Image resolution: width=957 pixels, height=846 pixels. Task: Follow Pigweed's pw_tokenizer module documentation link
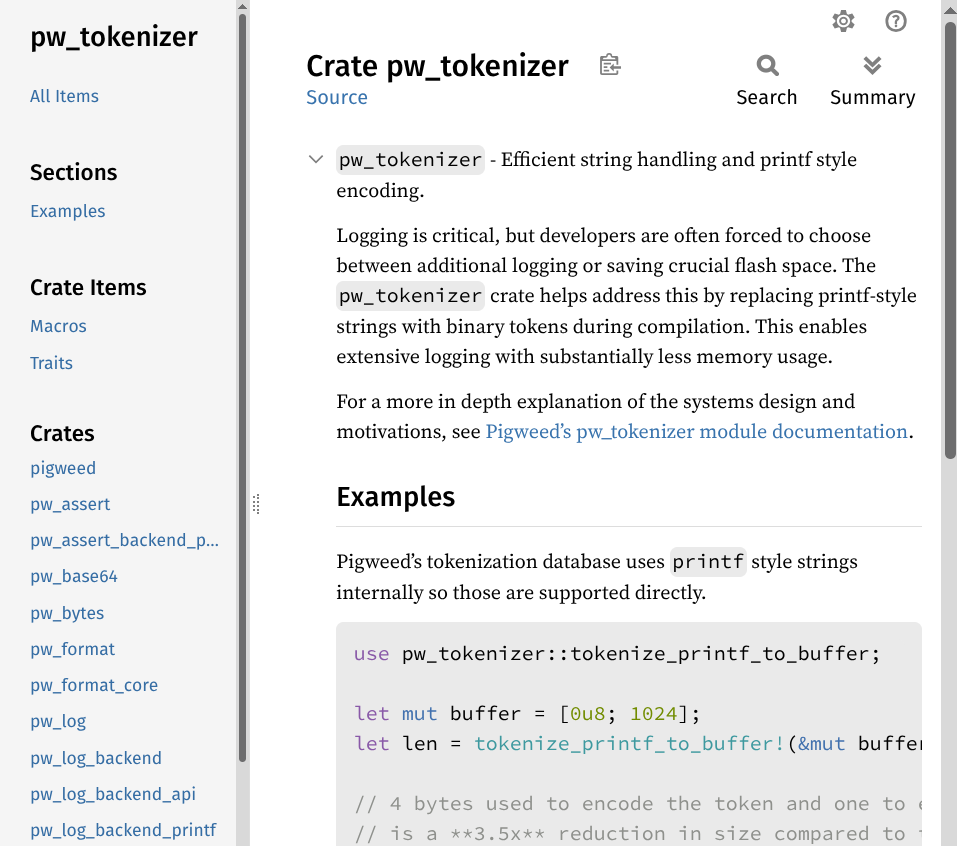(x=696, y=432)
